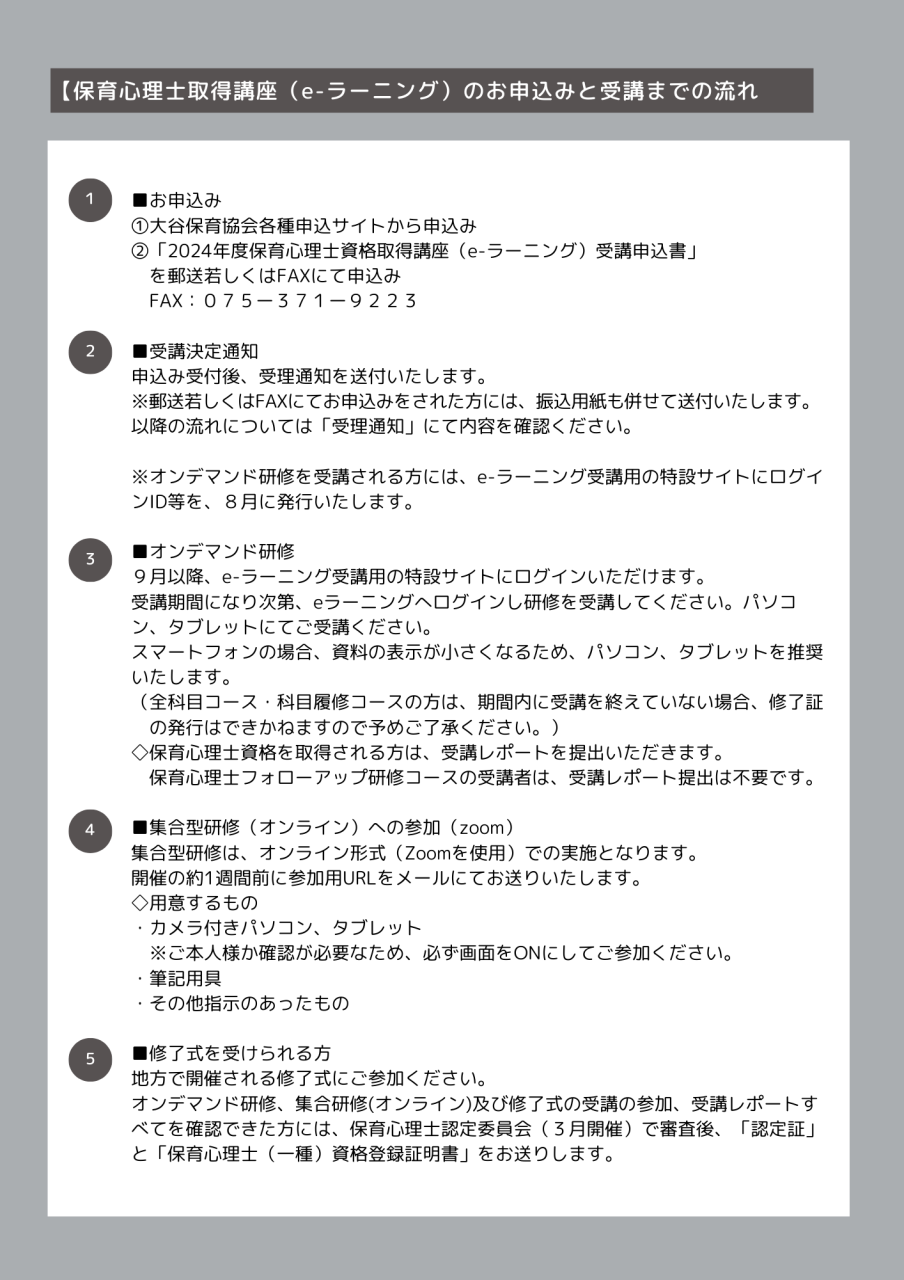The image size is (904, 1280).
Task: Click the 2024年度保育心理士資格取得講座 application form text
Action: pyautogui.click(x=414, y=251)
